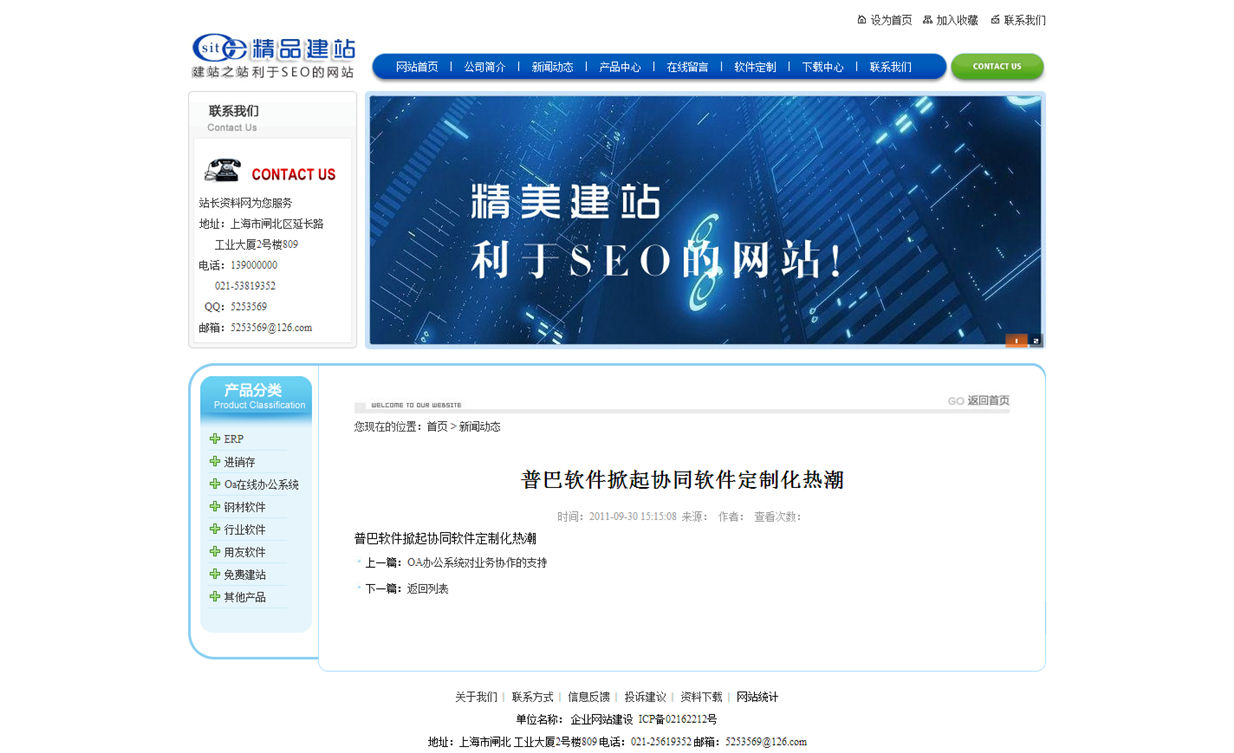Open Oa在线办公系统 product category
The width and height of the screenshot is (1234, 753).
tap(261, 484)
